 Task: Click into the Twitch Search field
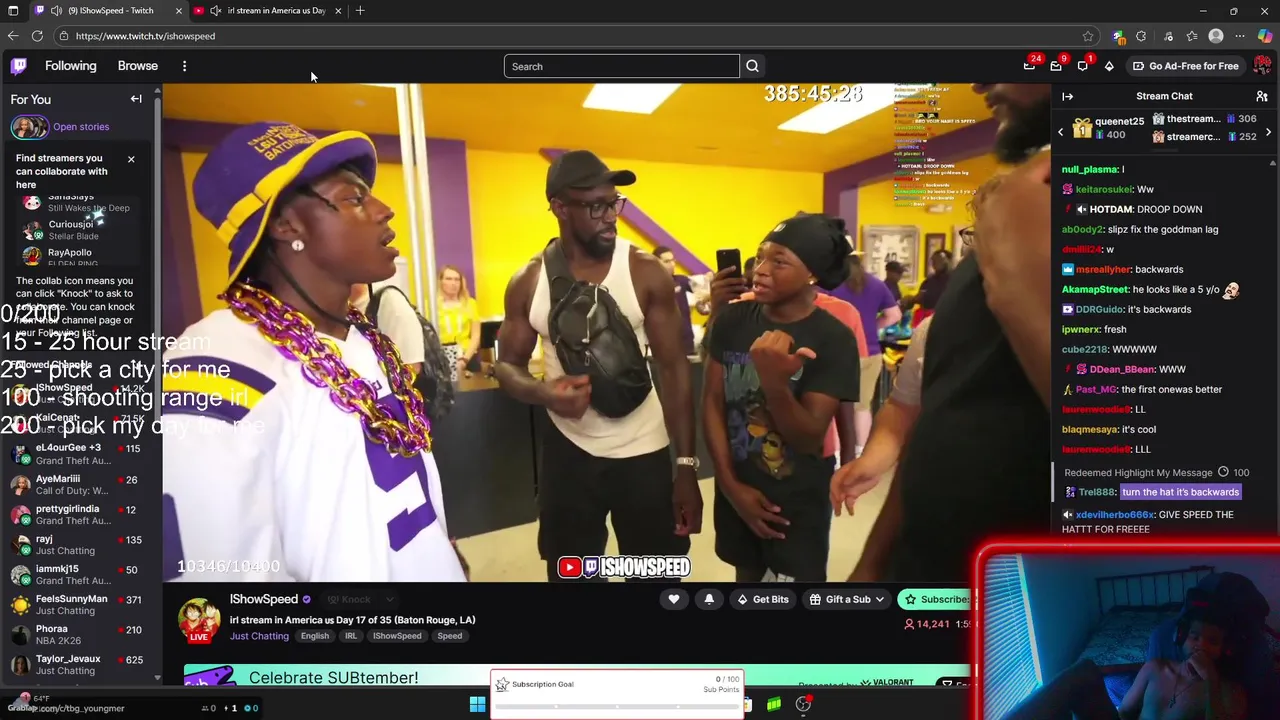[x=621, y=66]
